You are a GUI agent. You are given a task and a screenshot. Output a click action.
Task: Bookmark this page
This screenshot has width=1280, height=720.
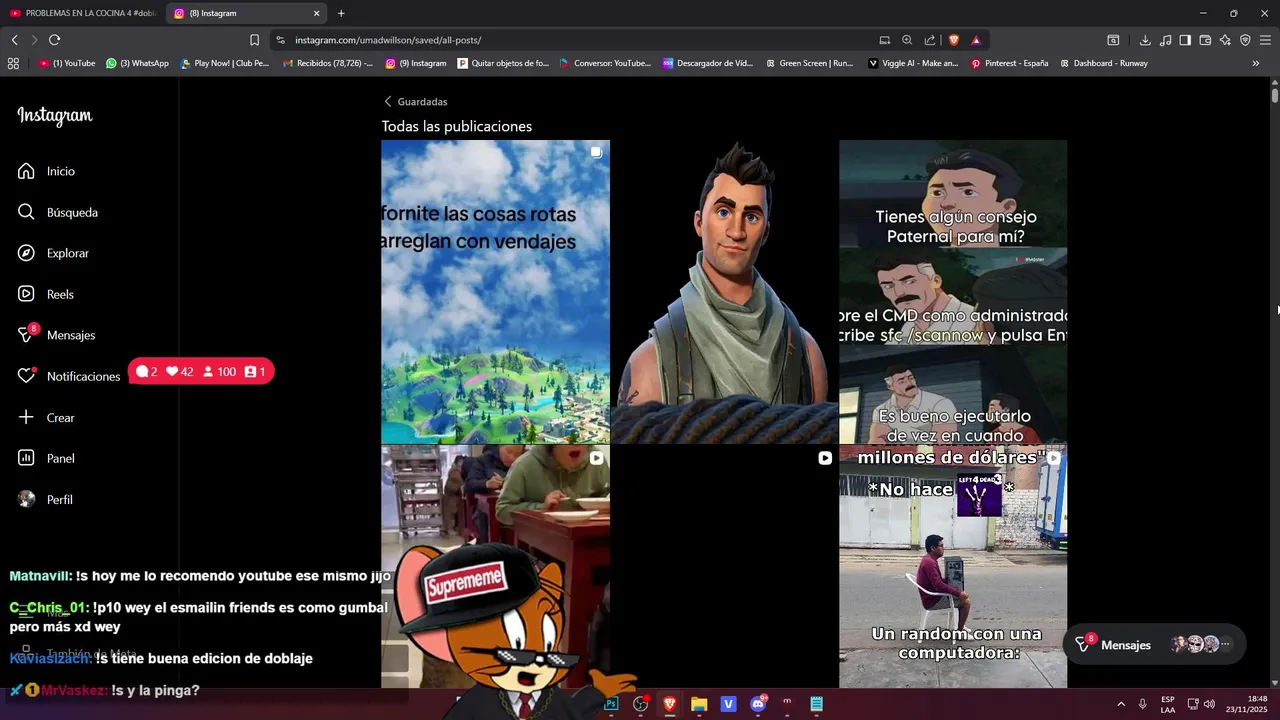click(254, 40)
